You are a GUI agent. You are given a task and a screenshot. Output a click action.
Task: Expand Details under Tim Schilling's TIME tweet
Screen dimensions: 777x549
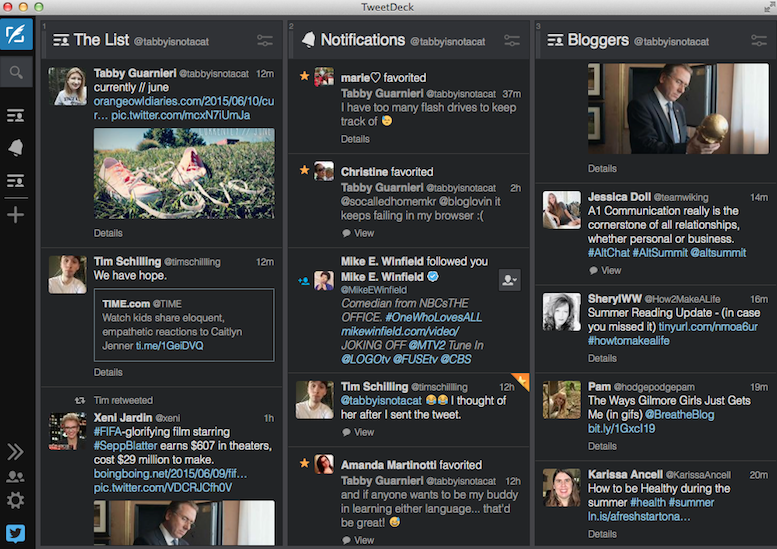click(x=108, y=373)
